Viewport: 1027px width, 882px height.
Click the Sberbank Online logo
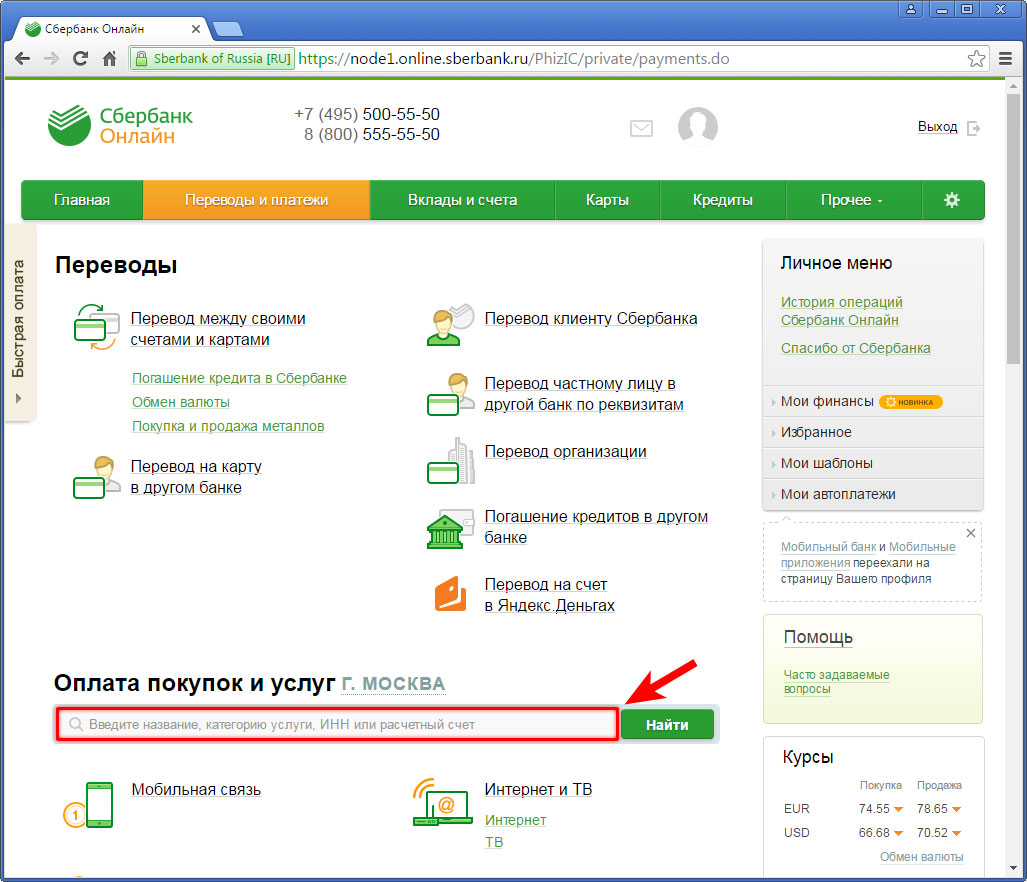(121, 125)
